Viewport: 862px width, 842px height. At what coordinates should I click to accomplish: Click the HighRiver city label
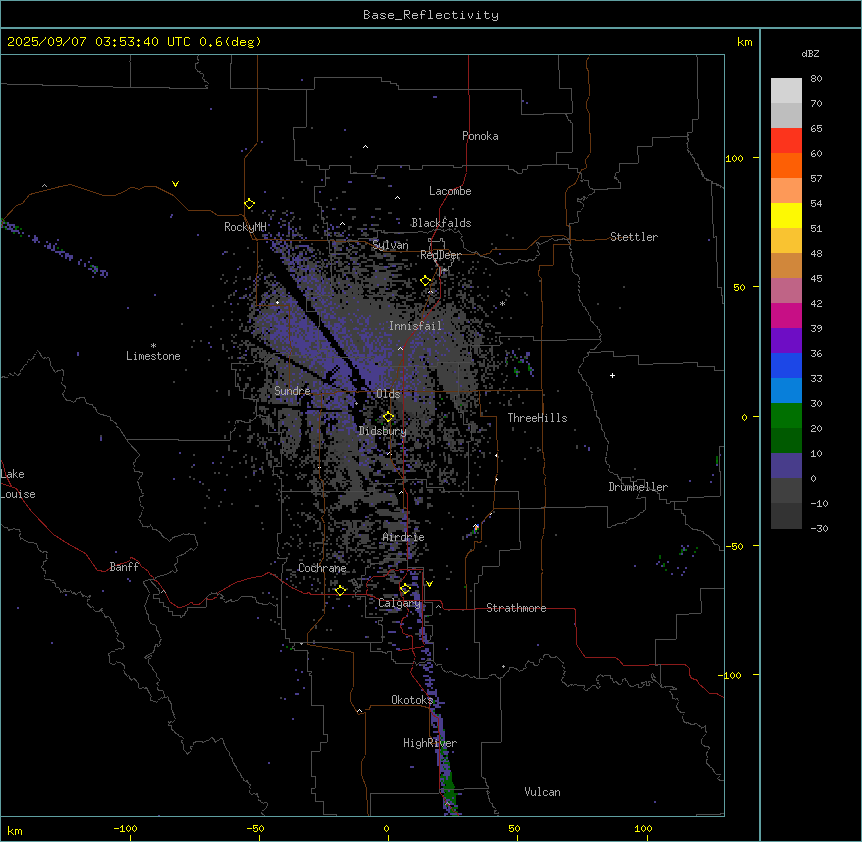click(x=430, y=743)
